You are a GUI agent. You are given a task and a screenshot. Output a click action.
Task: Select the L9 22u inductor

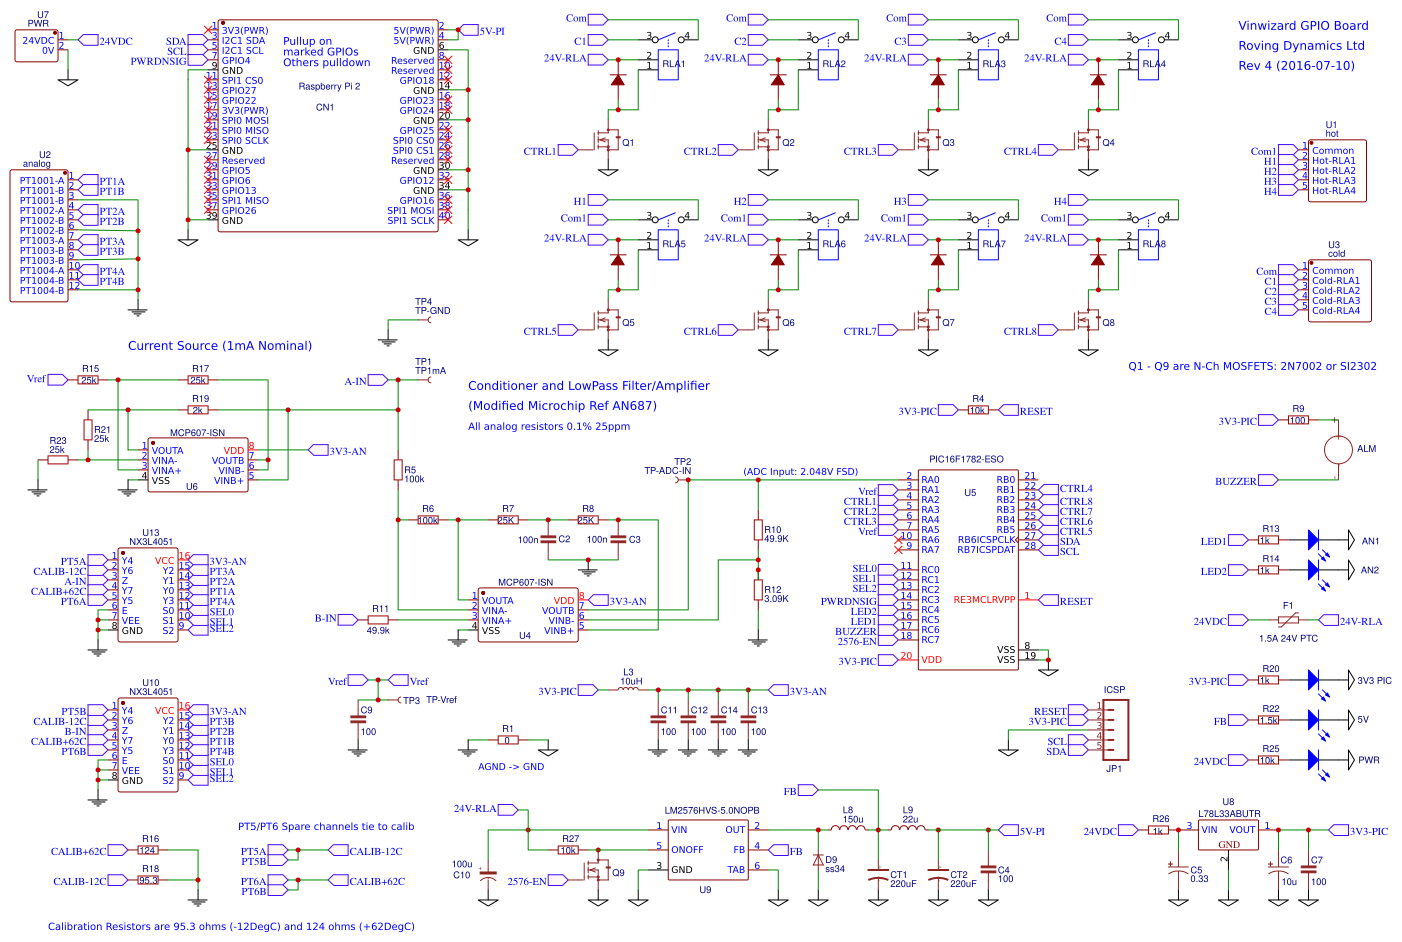pyautogui.click(x=908, y=828)
